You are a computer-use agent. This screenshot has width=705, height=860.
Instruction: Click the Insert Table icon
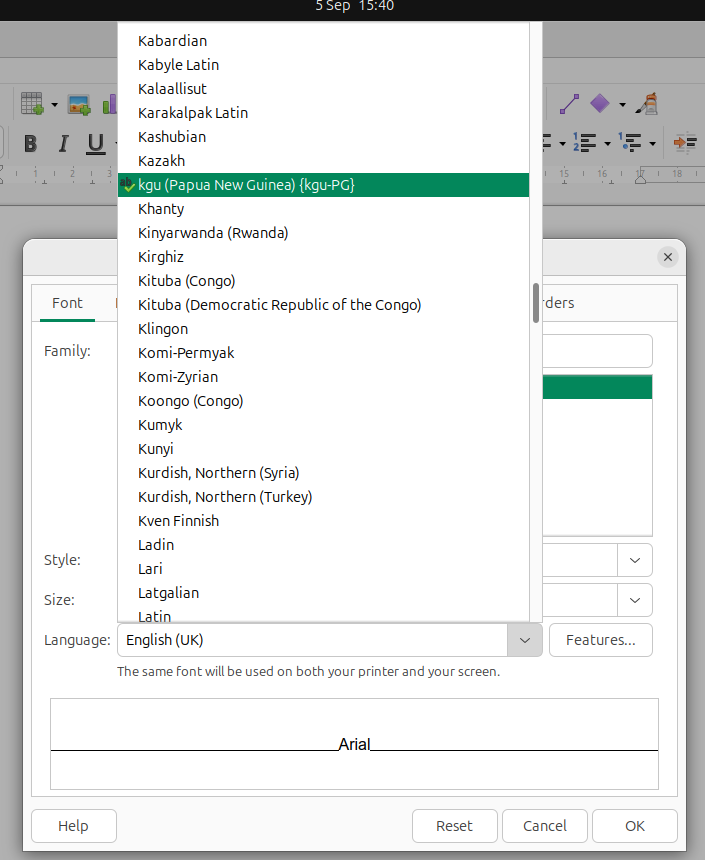(31, 104)
